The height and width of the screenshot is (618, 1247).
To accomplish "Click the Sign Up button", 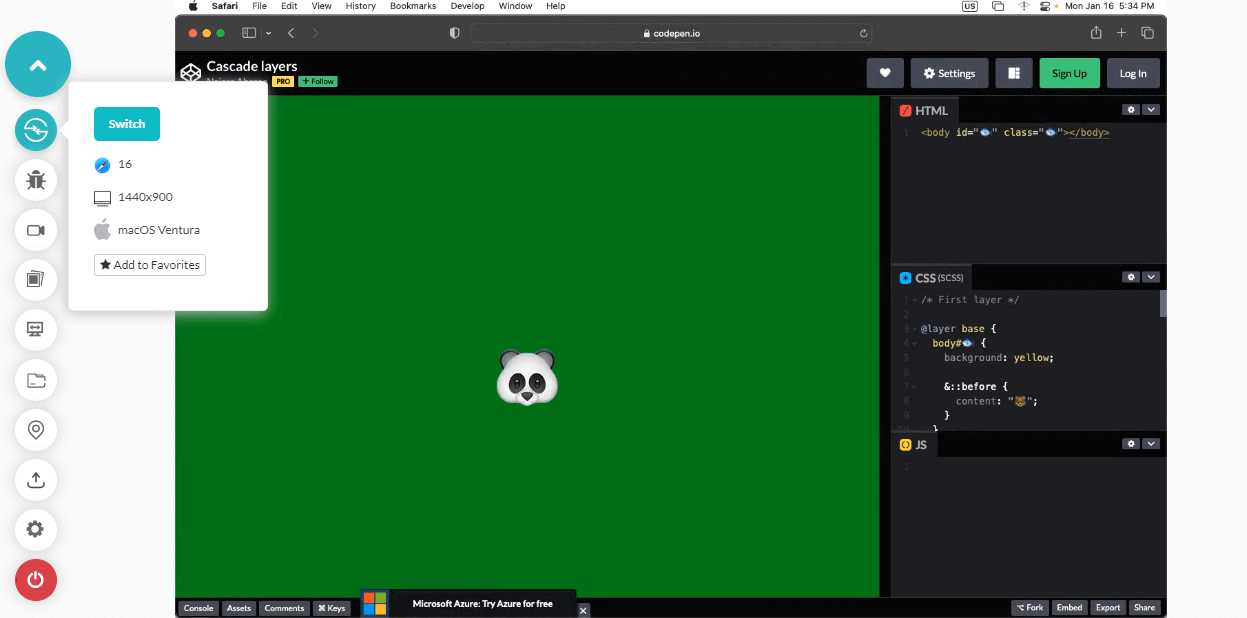I will [1069, 73].
